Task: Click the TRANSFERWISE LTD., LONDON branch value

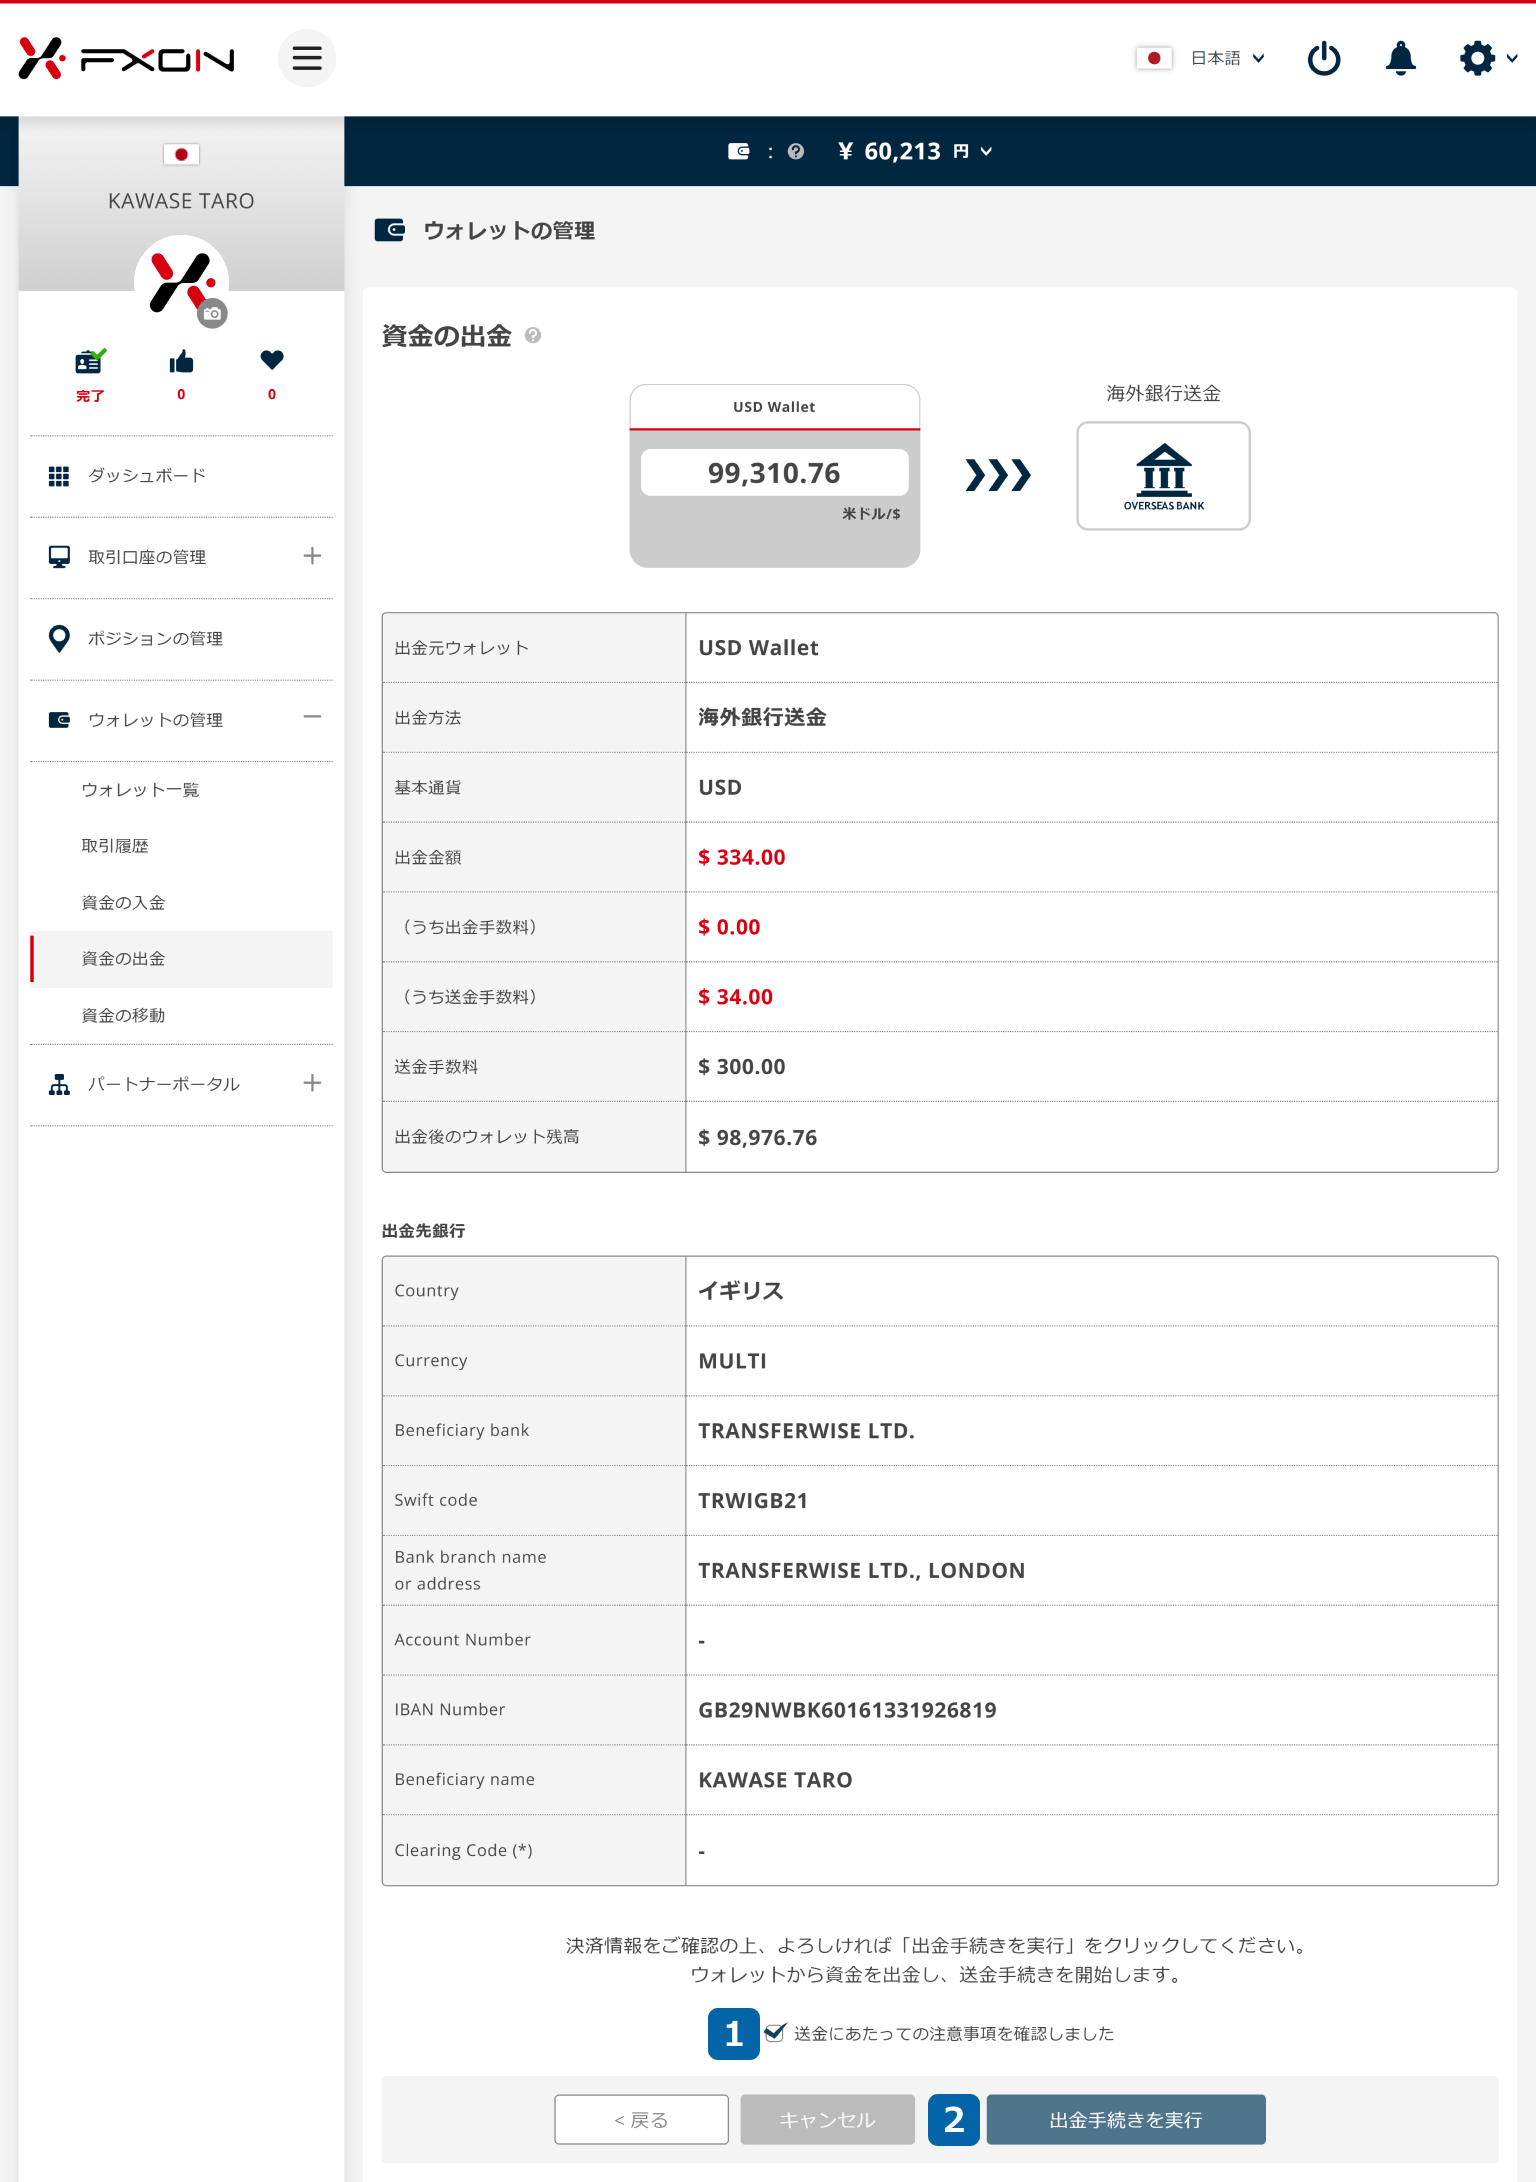Action: click(x=862, y=1571)
